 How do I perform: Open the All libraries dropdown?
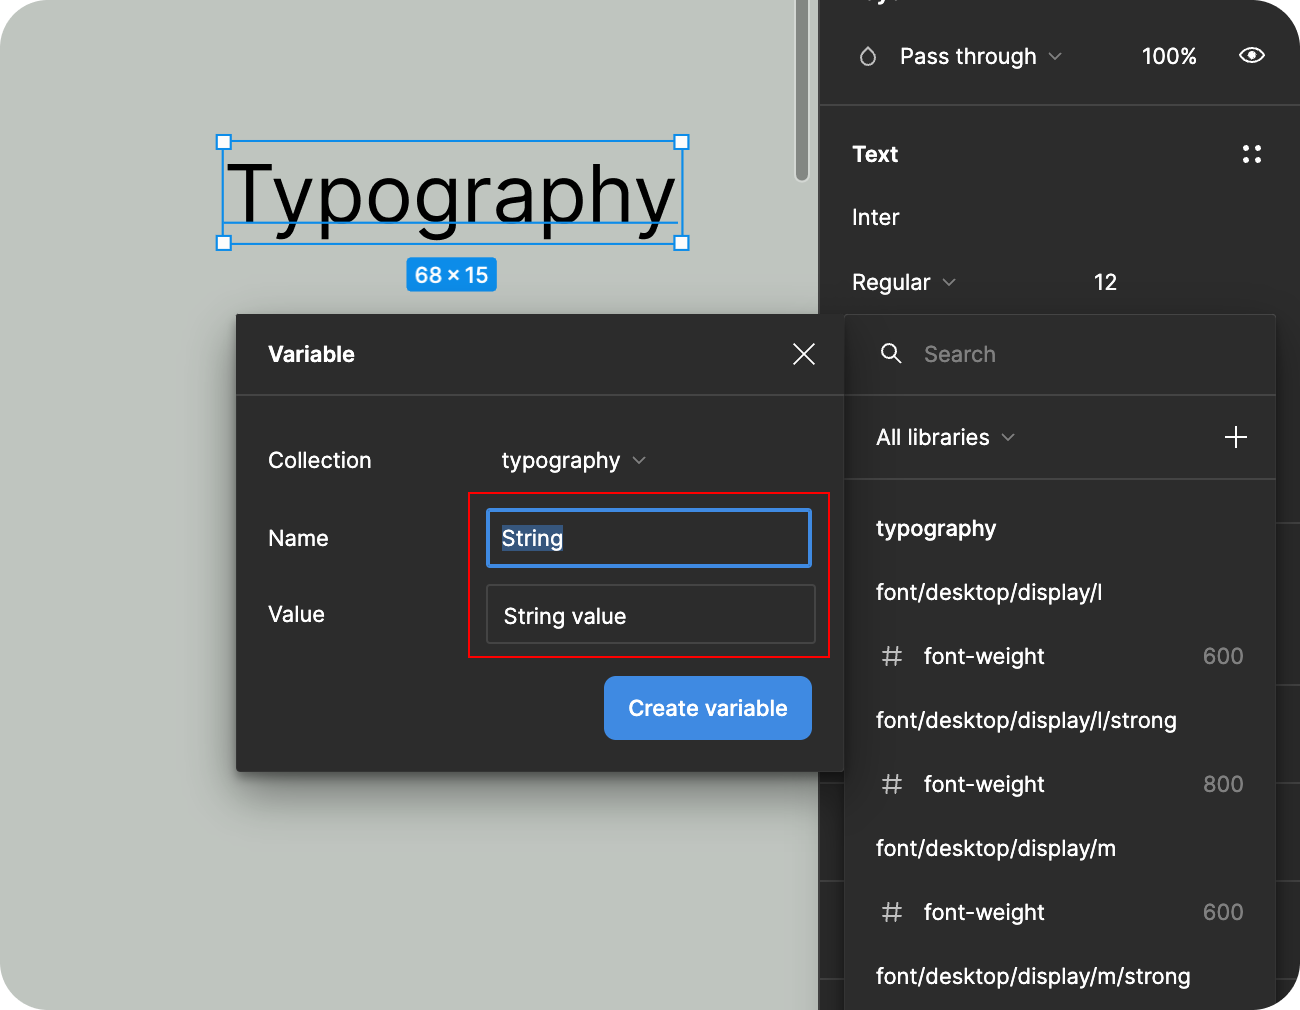(946, 437)
